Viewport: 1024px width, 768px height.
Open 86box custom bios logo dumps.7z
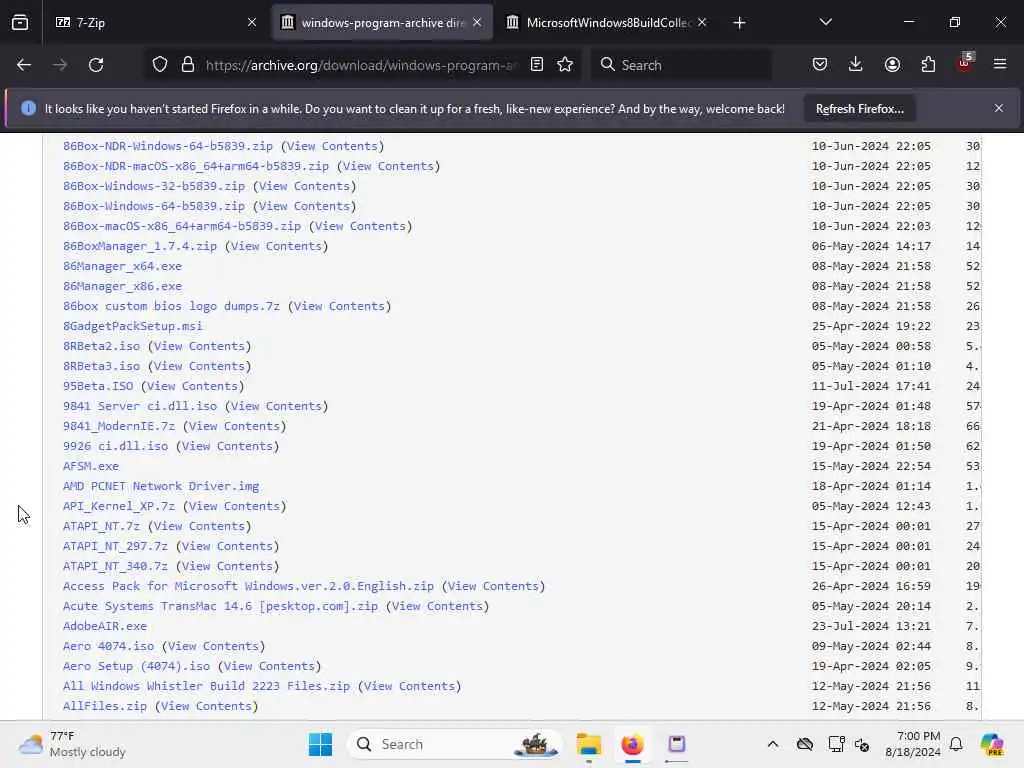(171, 306)
